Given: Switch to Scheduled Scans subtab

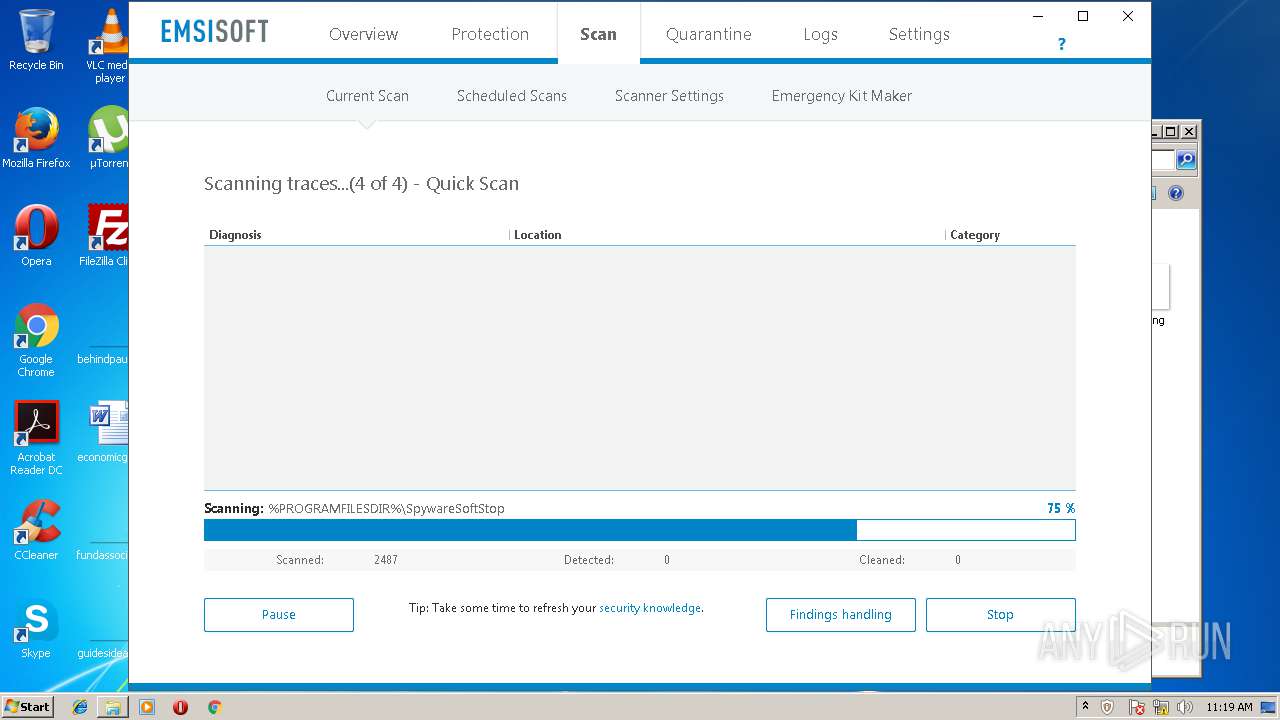Looking at the screenshot, I should (512, 96).
